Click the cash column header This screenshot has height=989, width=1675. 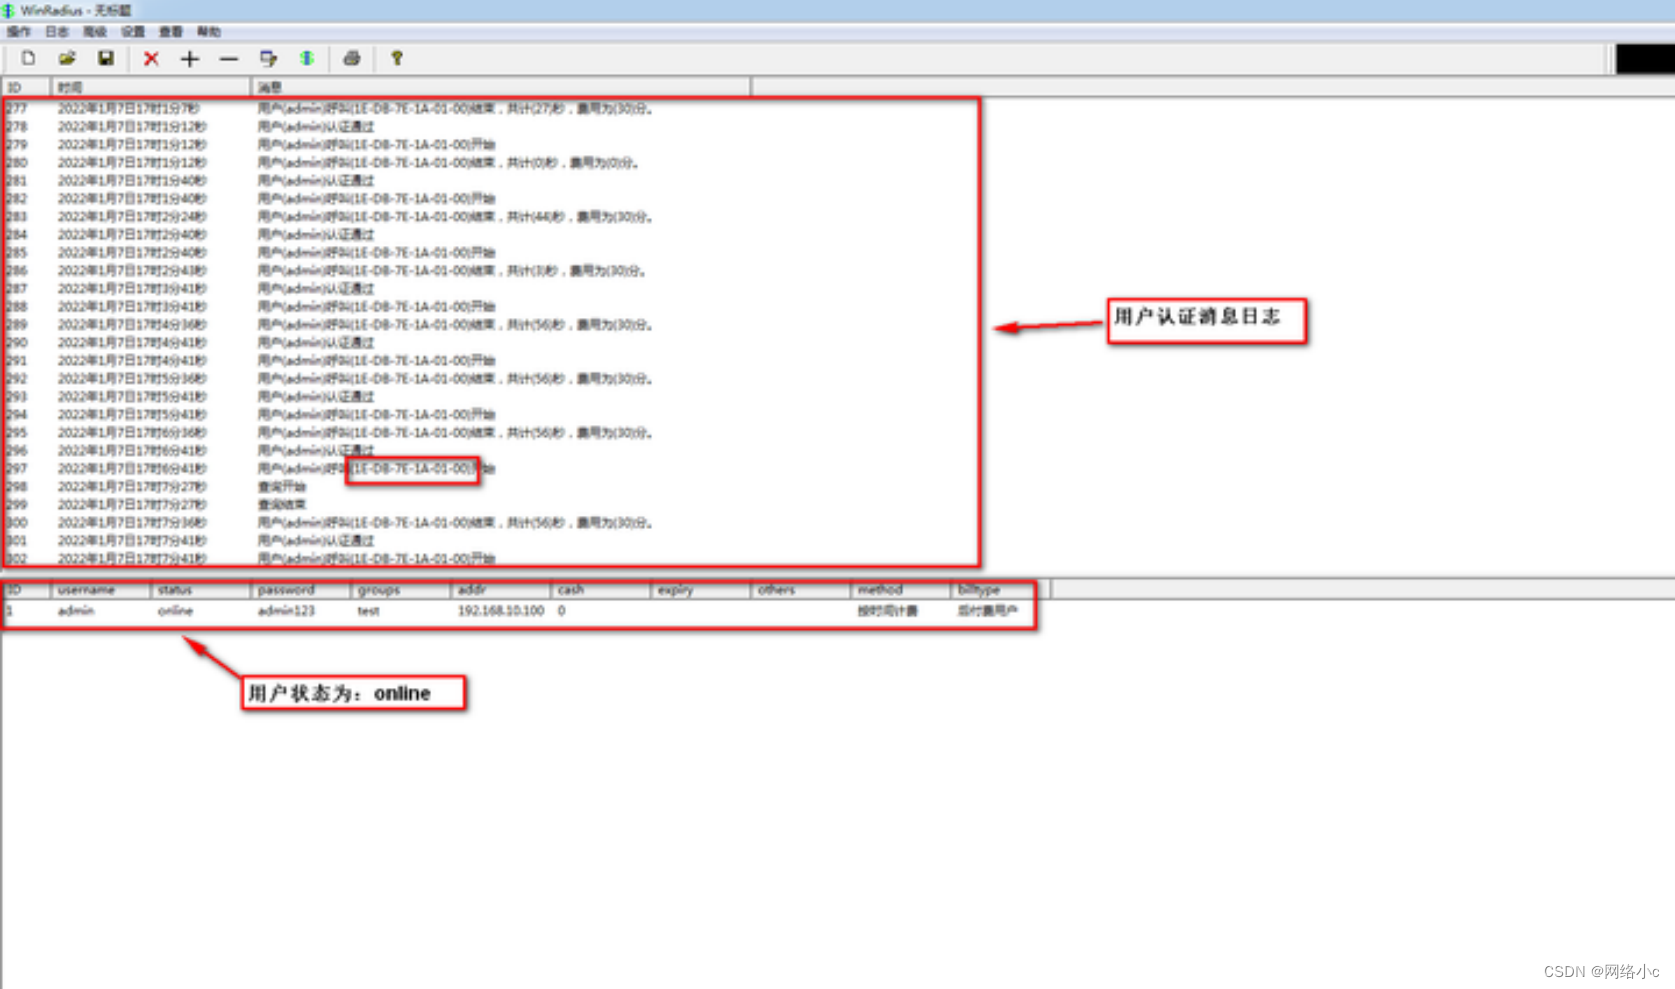tap(601, 590)
